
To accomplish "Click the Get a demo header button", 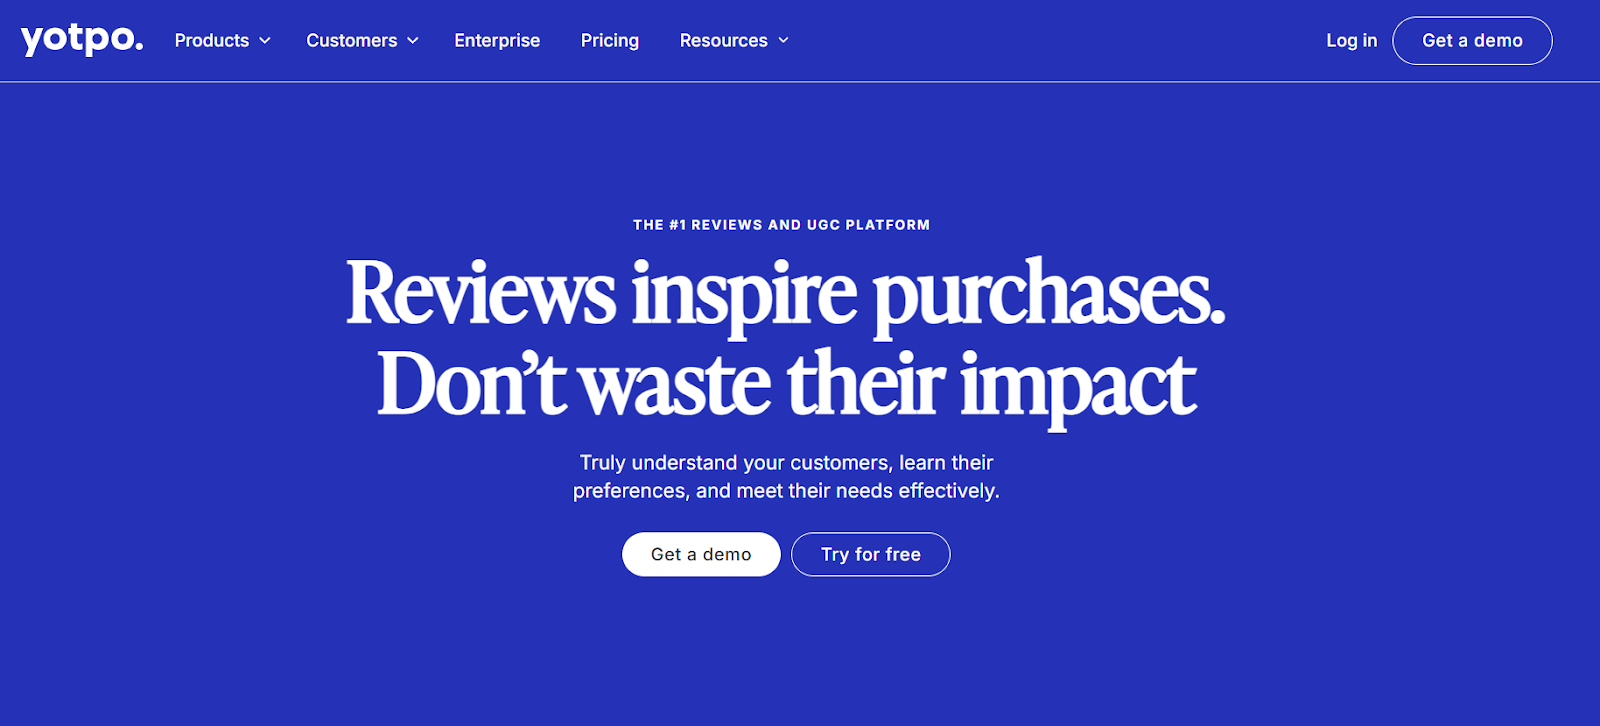I will [1471, 40].
